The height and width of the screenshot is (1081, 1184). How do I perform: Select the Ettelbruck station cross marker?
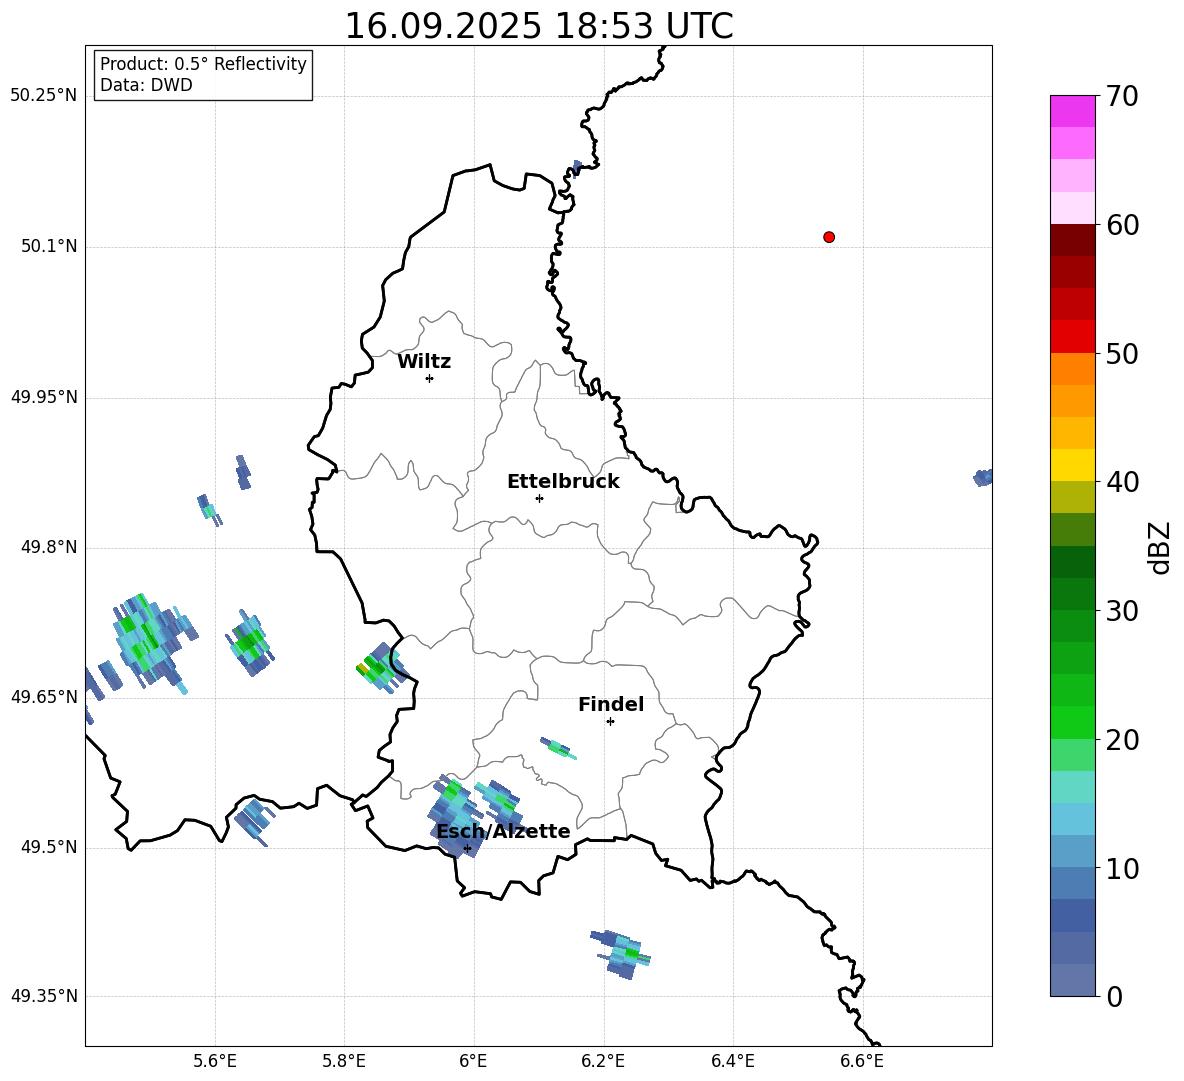pyautogui.click(x=539, y=498)
